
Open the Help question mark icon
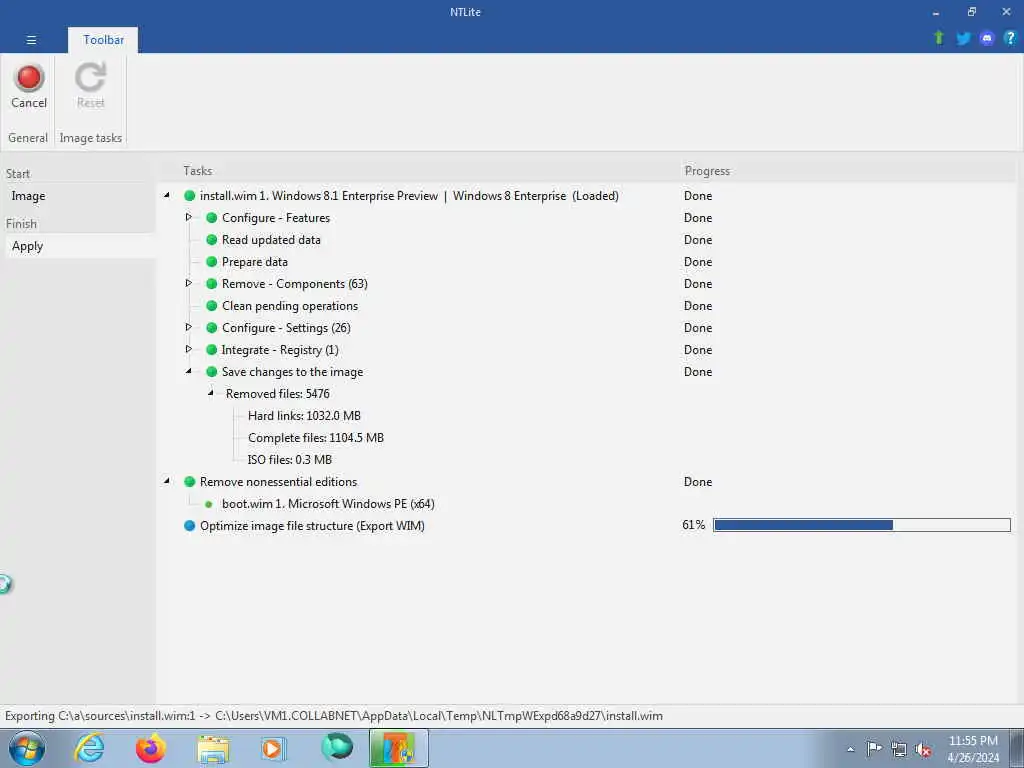(1010, 38)
